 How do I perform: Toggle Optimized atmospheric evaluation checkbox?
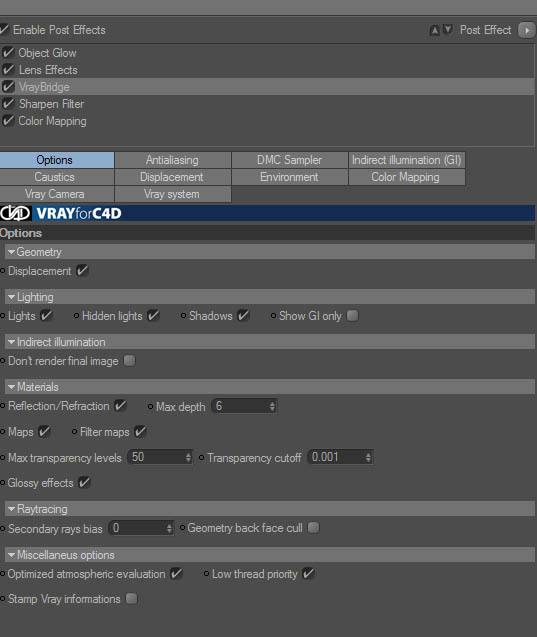click(x=176, y=574)
